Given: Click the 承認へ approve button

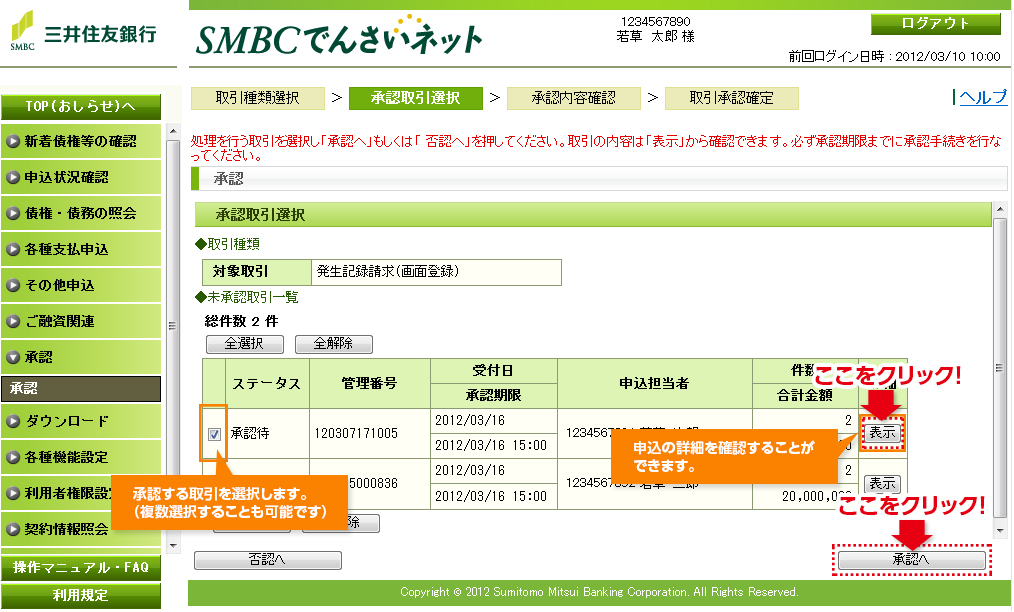Looking at the screenshot, I should pyautogui.click(x=911, y=560).
